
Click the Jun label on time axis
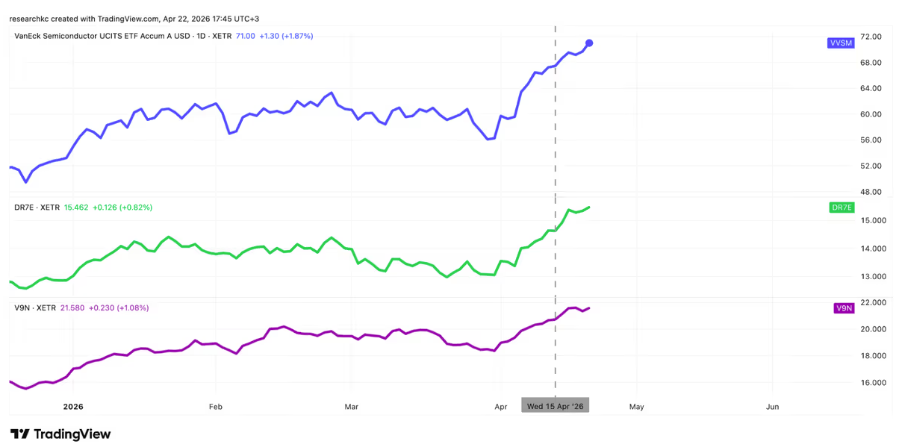[772, 407]
